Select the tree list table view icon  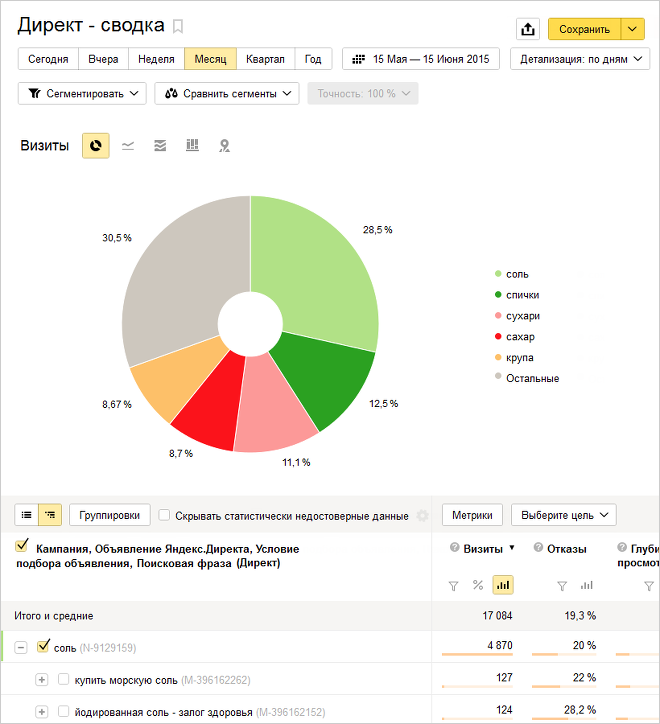(x=50, y=515)
